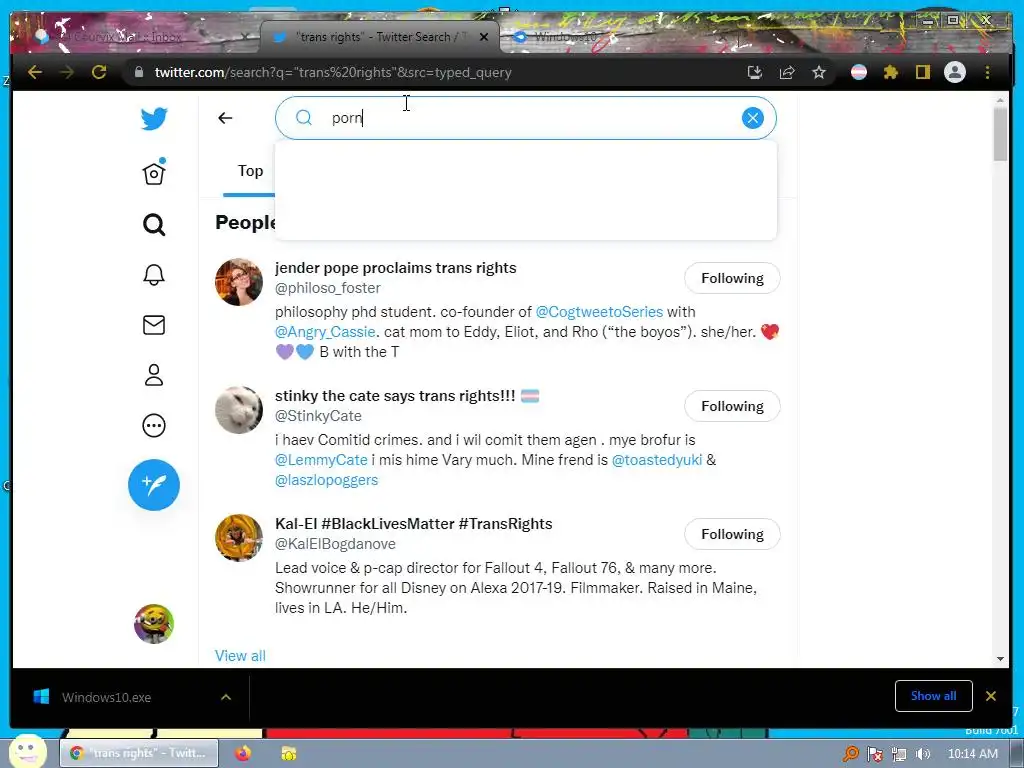1024x768 pixels.
Task: Close the Twitter Search tab
Action: pyautogui.click(x=484, y=37)
